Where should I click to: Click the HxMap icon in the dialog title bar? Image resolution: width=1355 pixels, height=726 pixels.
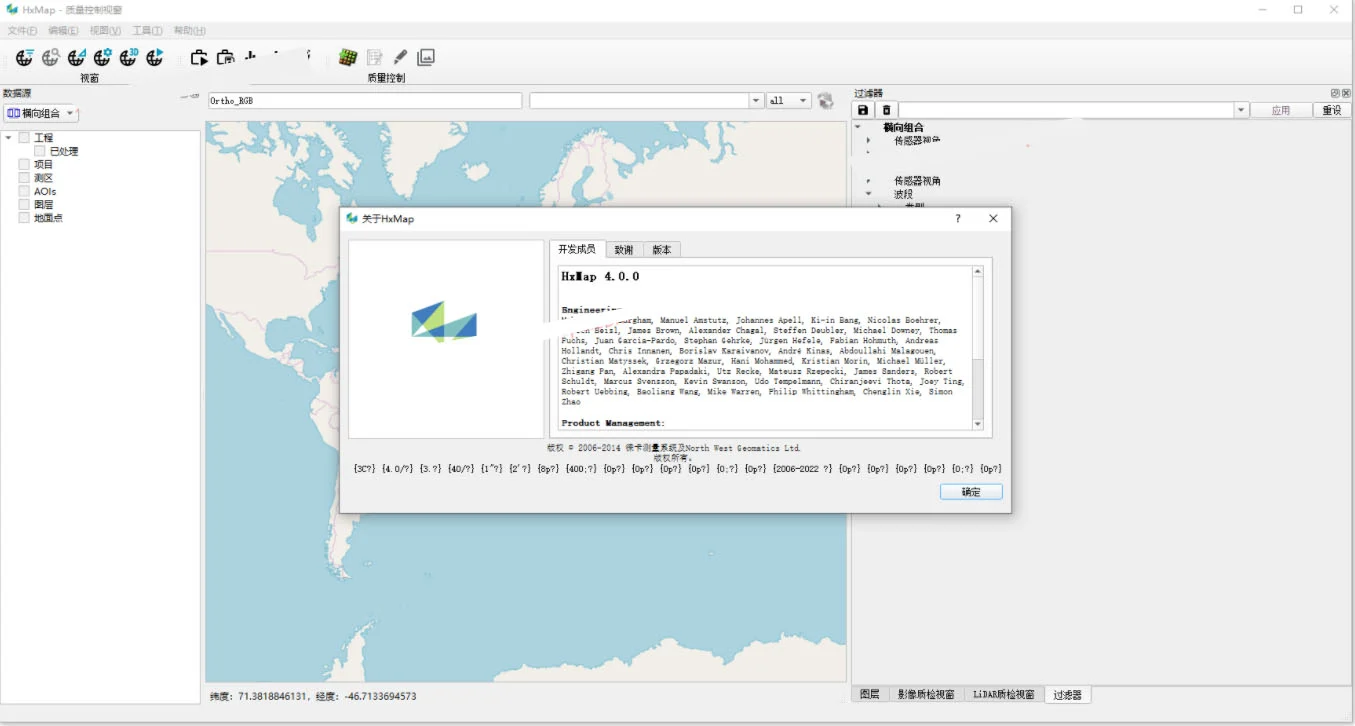tap(351, 218)
